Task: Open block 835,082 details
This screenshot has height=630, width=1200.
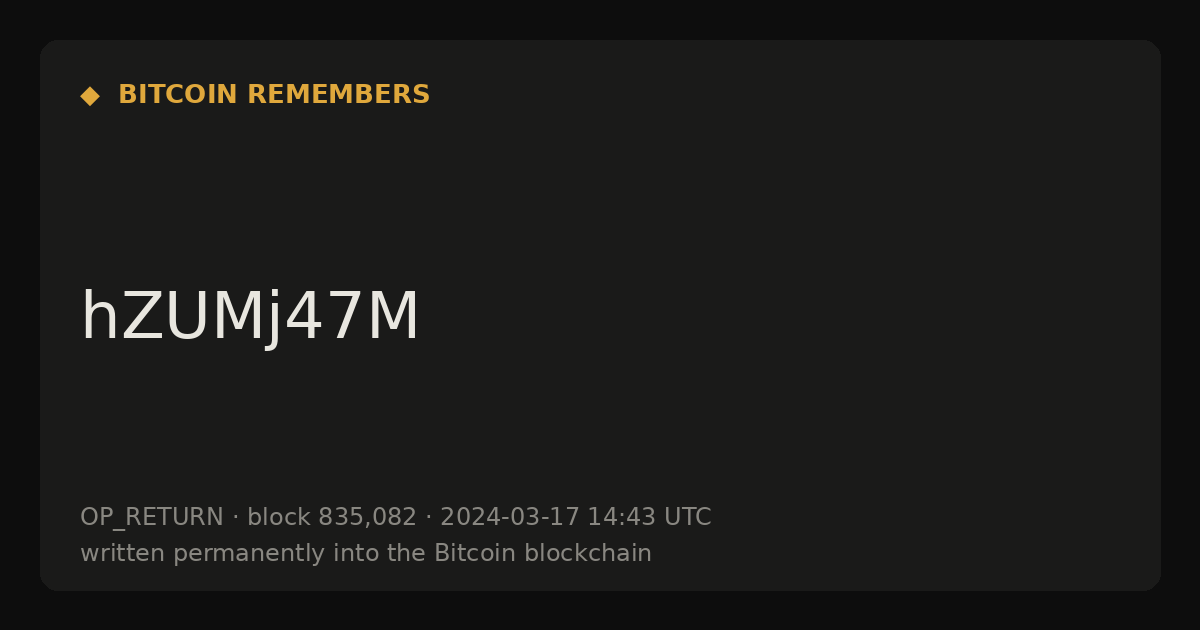Action: (x=332, y=518)
